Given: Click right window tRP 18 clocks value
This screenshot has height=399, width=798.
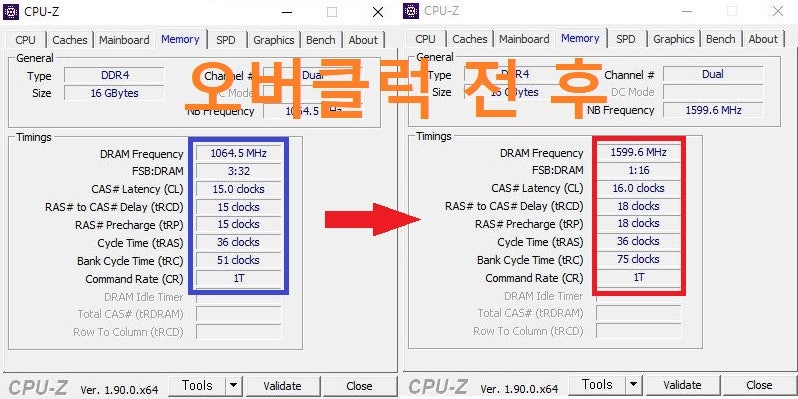Looking at the screenshot, I should pyautogui.click(x=638, y=223).
